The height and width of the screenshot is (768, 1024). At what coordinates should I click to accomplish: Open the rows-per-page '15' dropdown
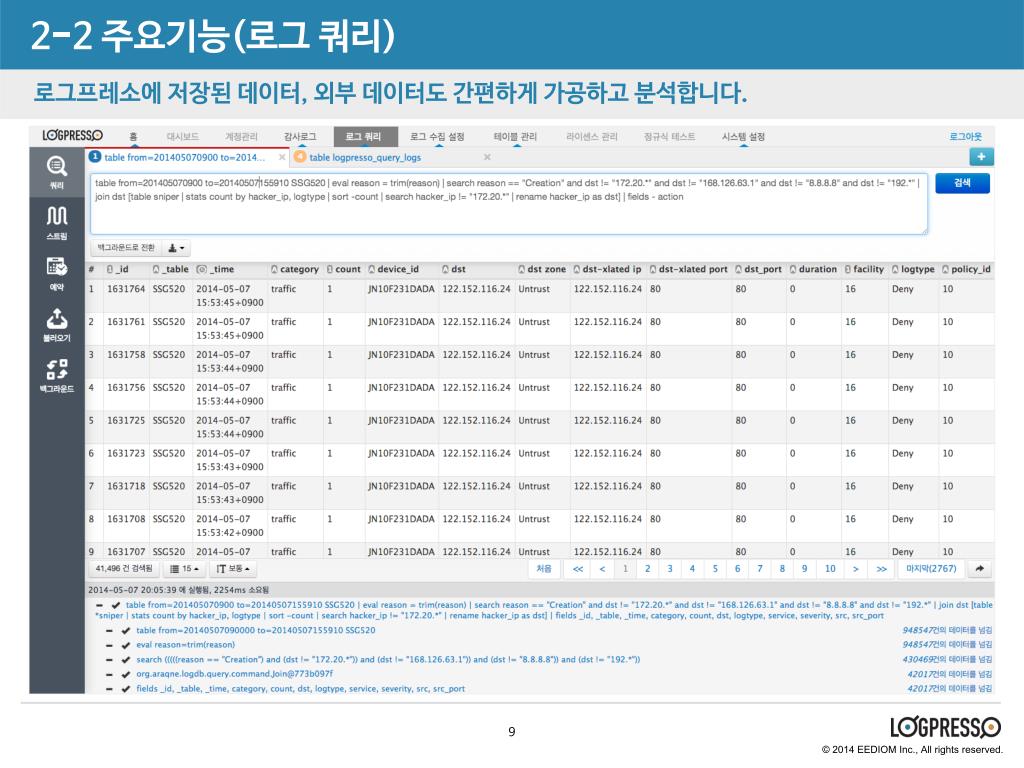184,569
